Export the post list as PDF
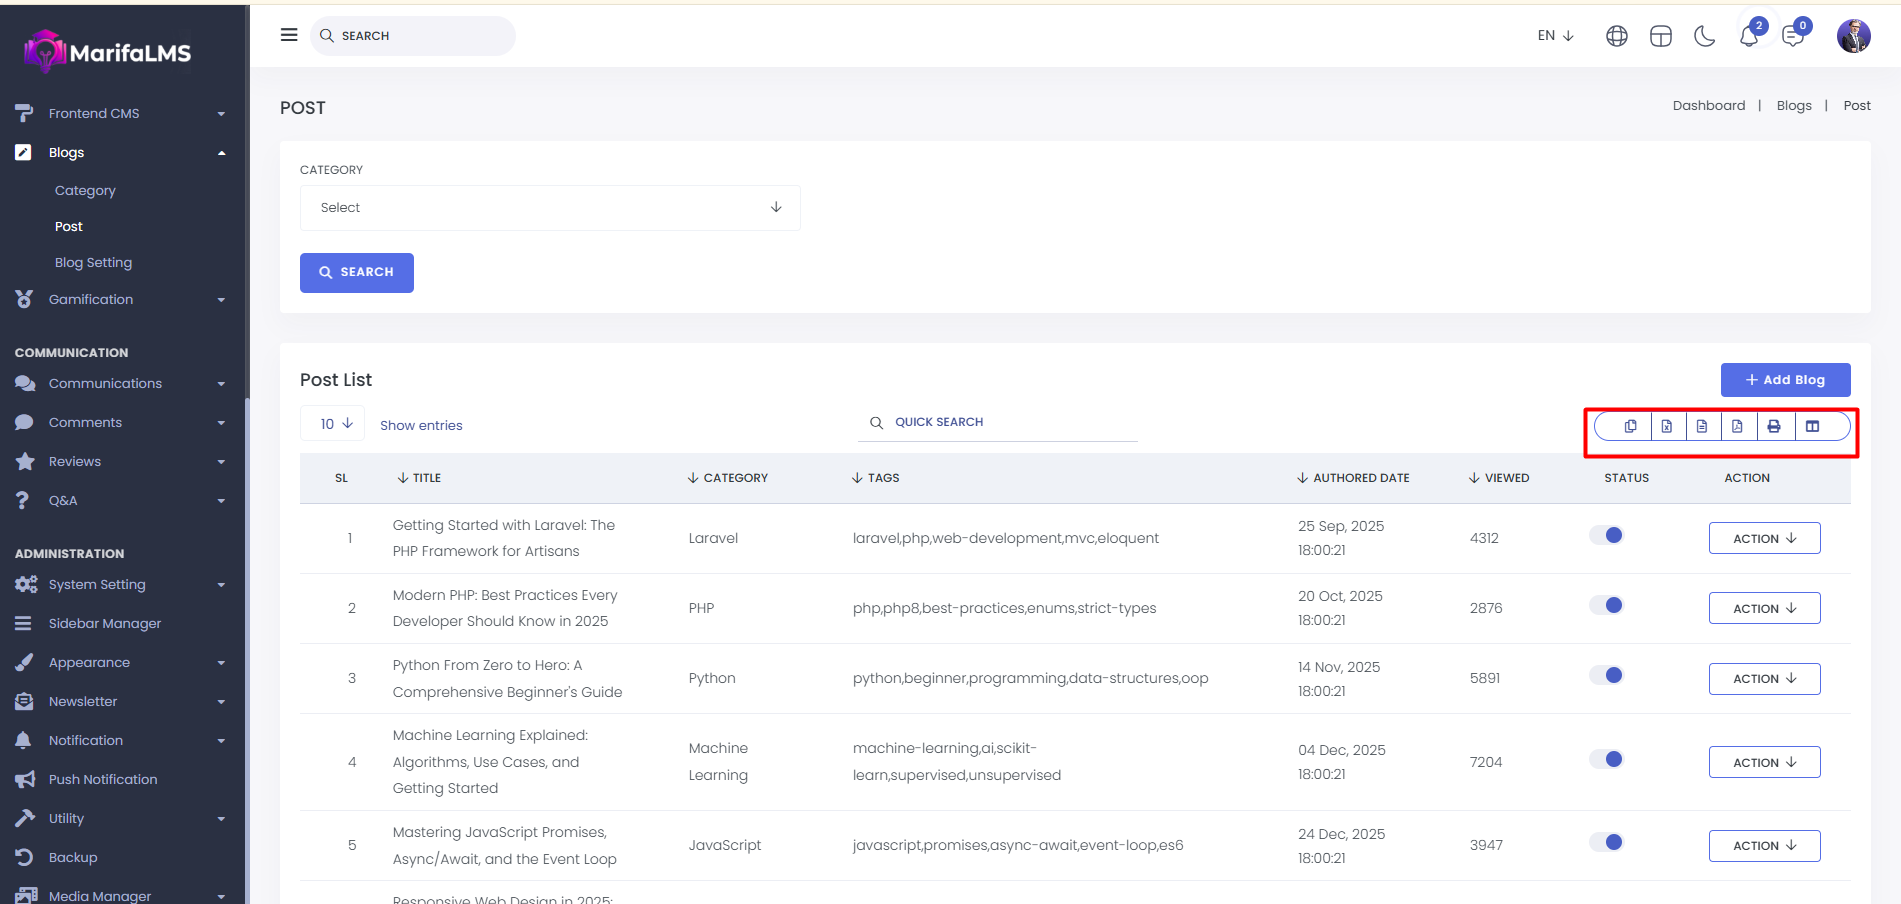 tap(1737, 427)
